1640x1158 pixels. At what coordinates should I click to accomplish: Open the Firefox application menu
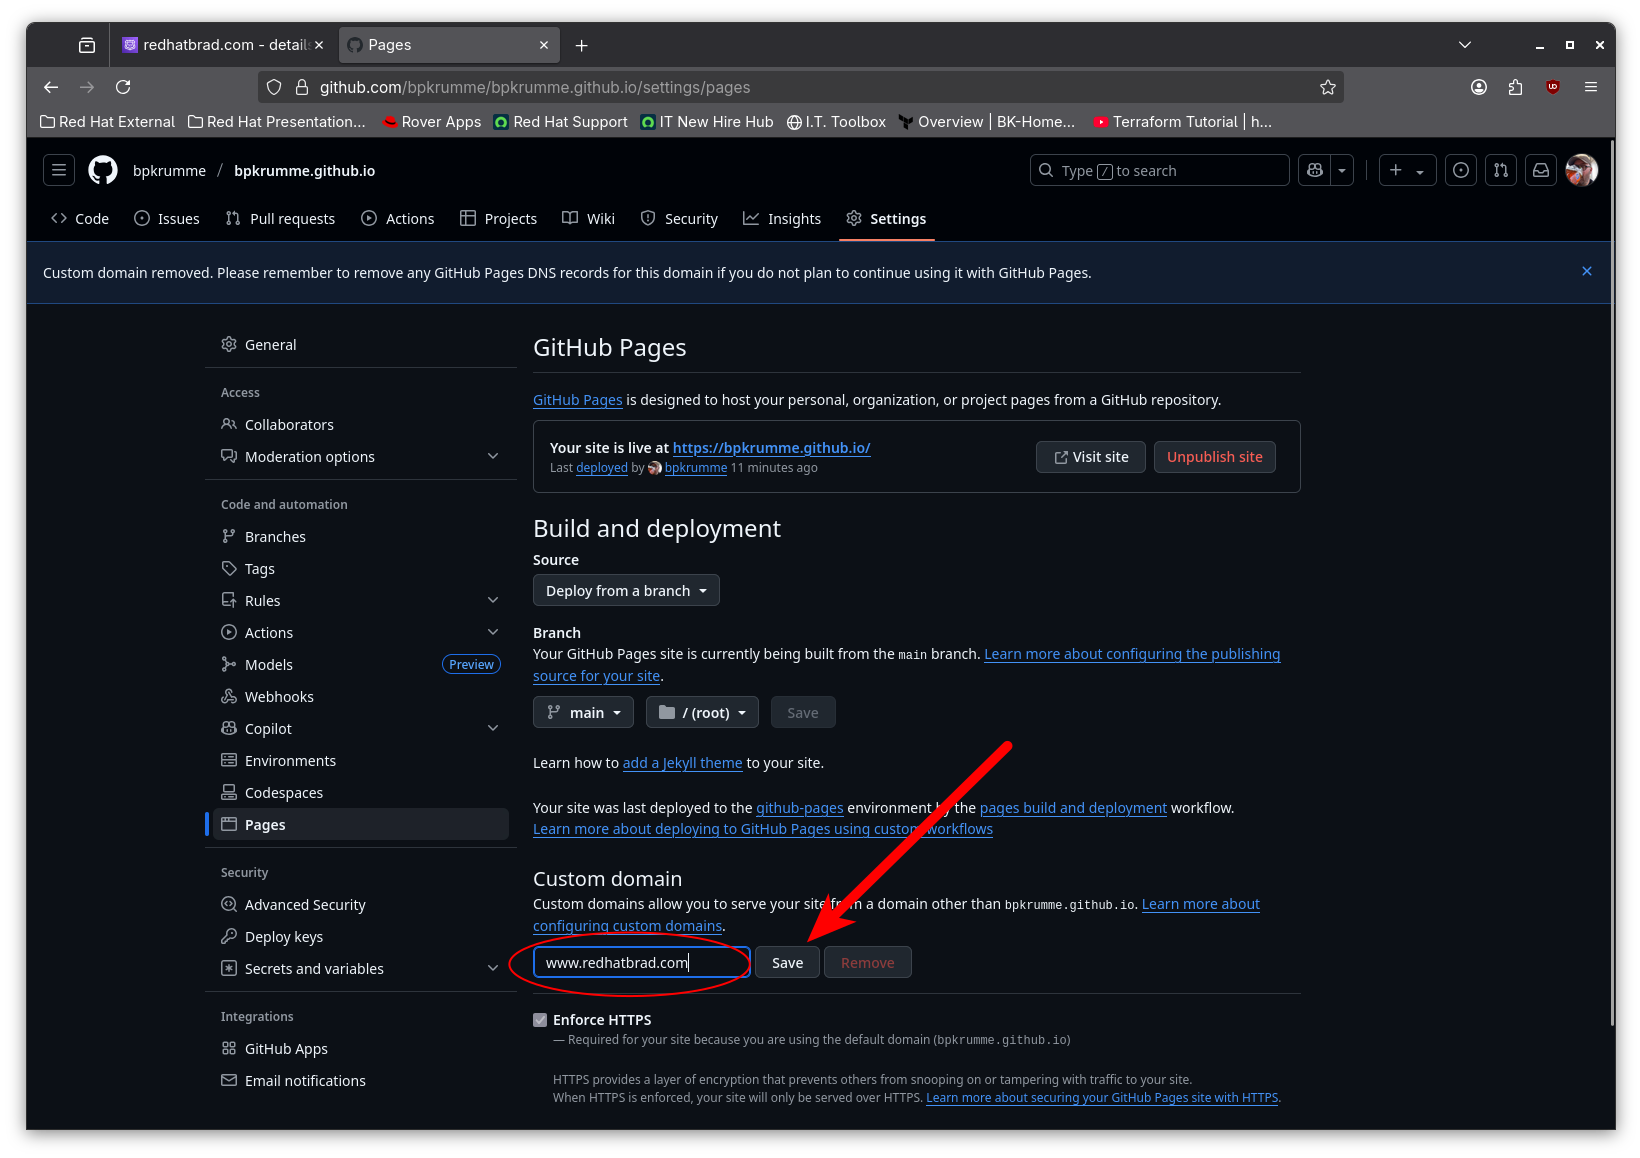[x=1591, y=87]
